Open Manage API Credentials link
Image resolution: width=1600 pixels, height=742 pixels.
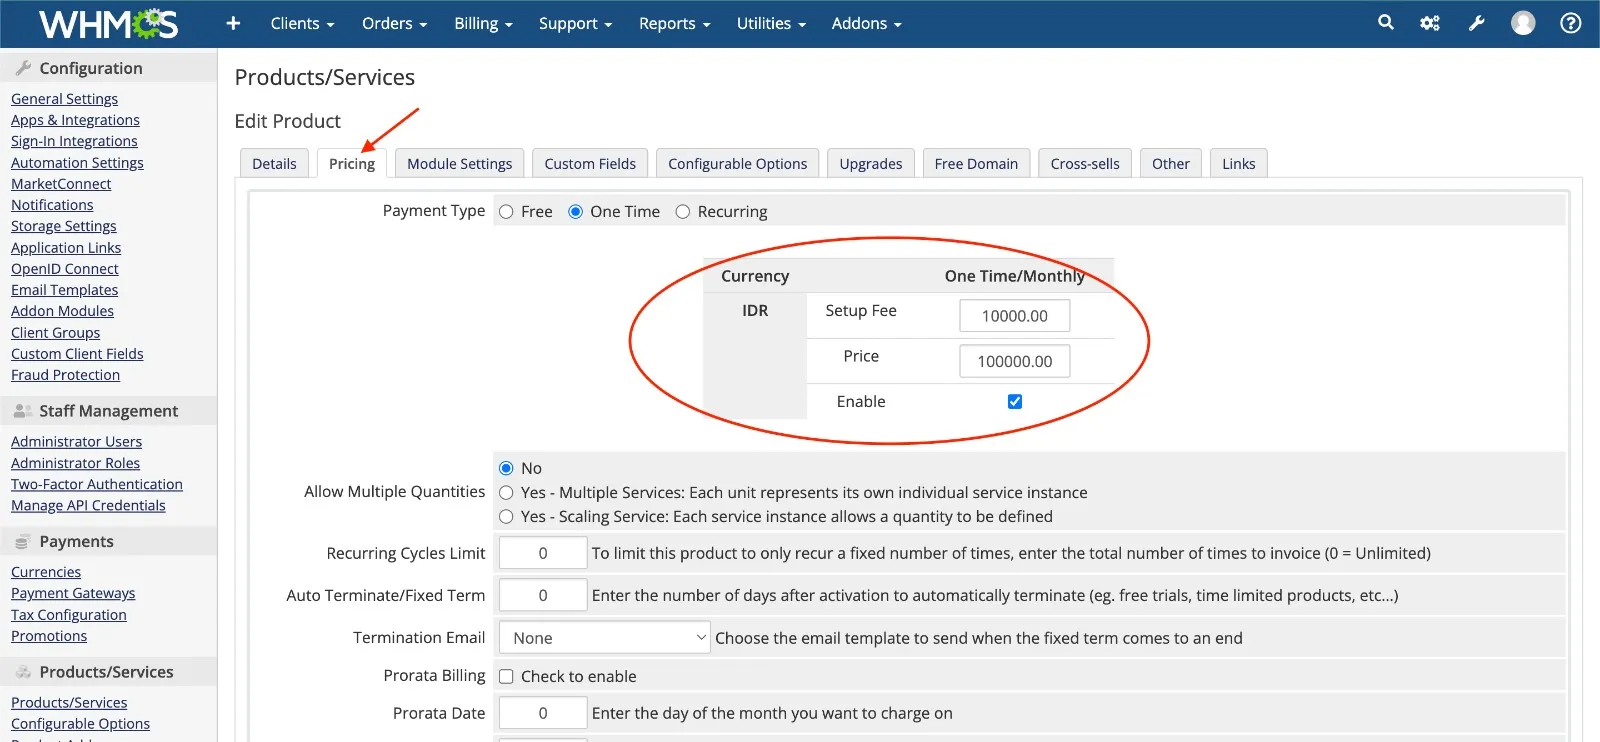tap(88, 506)
